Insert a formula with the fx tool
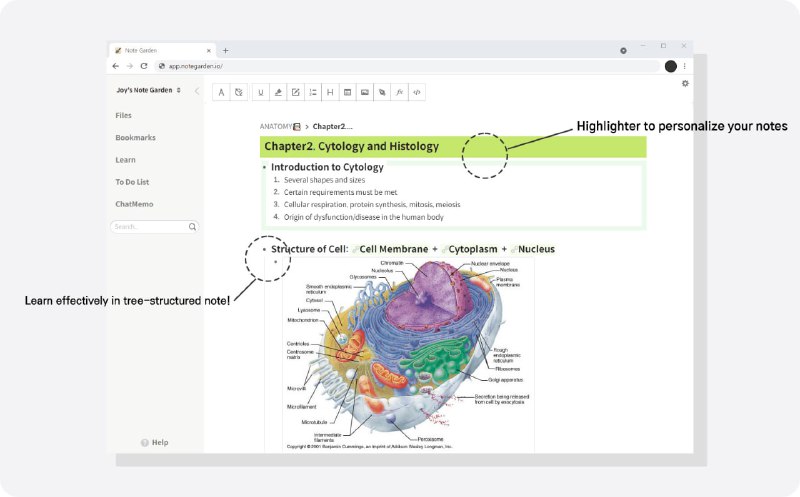The height and width of the screenshot is (497, 800). [399, 92]
